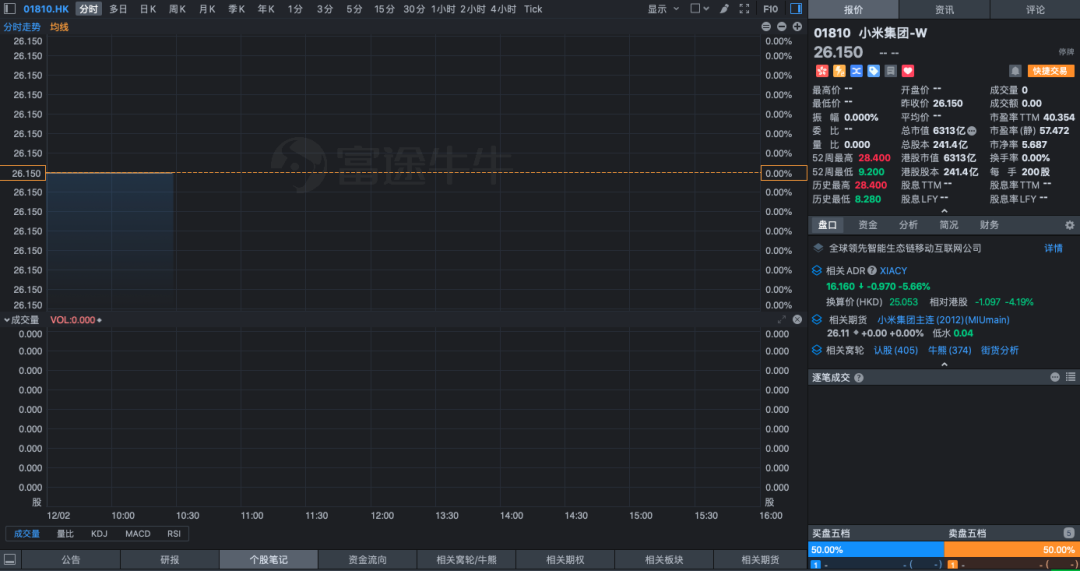Select MACD indicator
Image resolution: width=1080 pixels, height=571 pixels.
click(138, 534)
